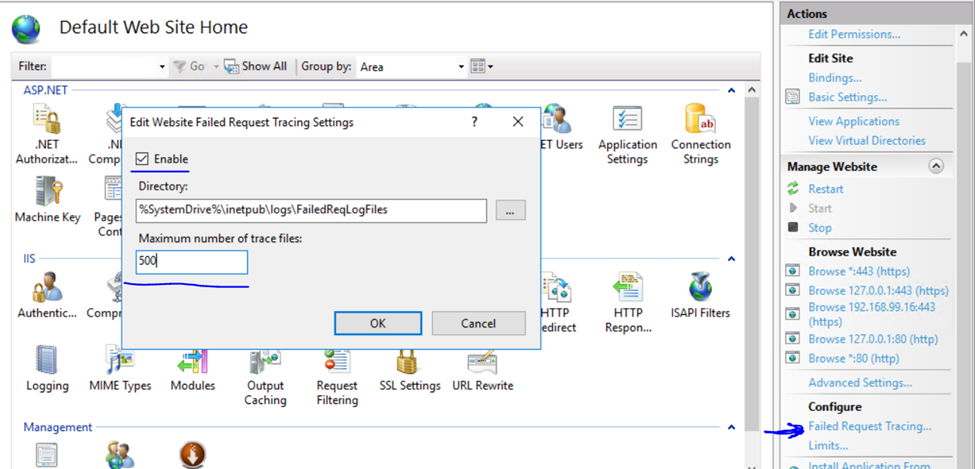Toggle the Enable checkbox in dialog

coord(144,159)
